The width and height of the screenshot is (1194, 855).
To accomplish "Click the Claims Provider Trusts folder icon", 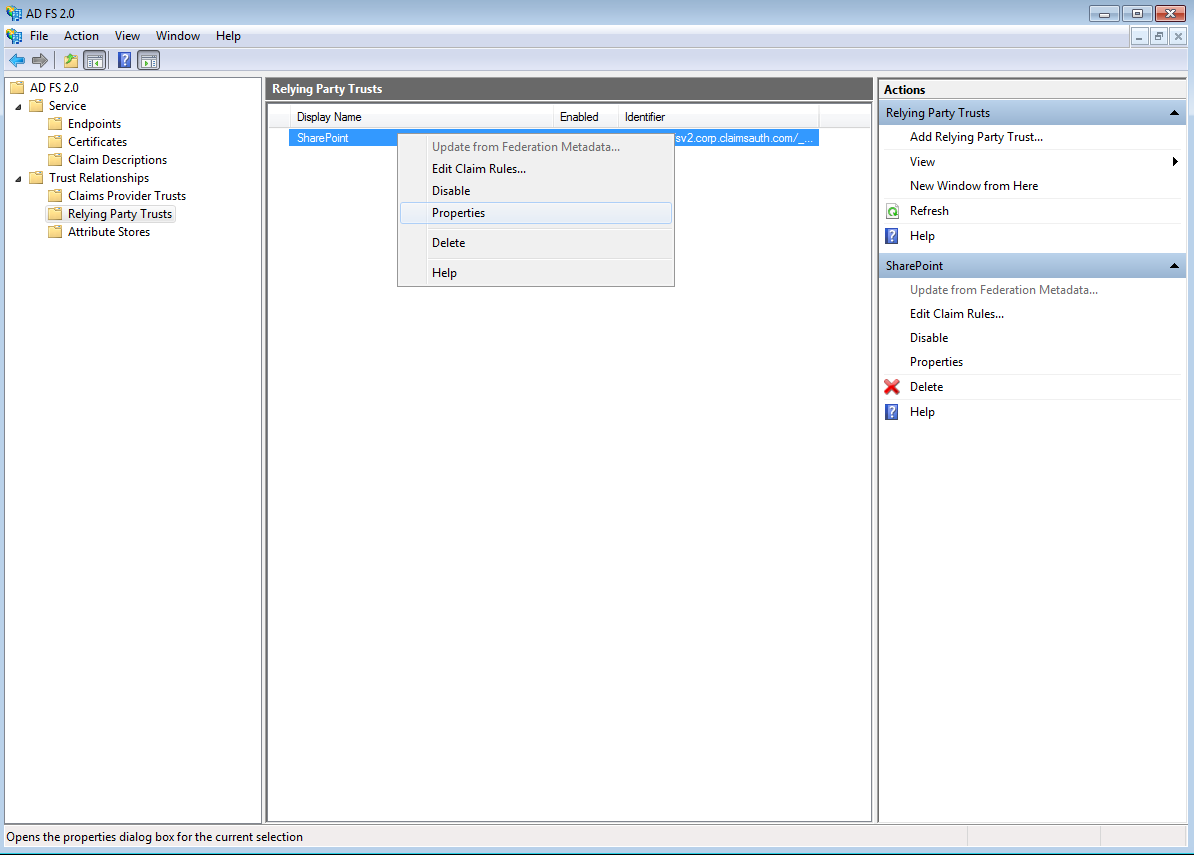I will click(55, 196).
